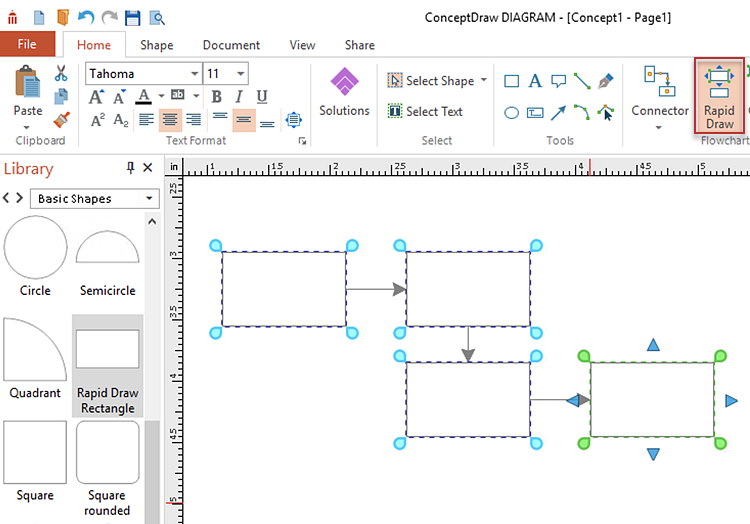Open the font size 11 dropdown
Viewport: 750px width, 524px height.
click(241, 74)
